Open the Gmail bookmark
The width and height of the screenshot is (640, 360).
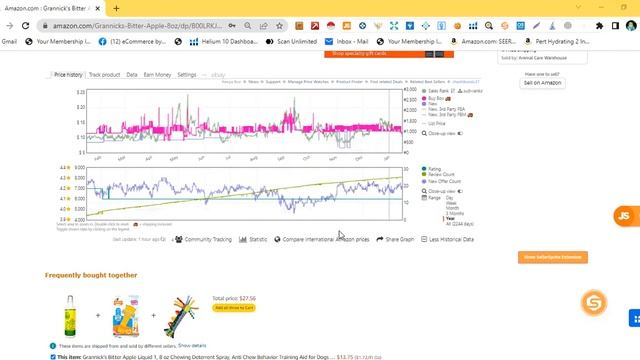[x=9, y=42]
